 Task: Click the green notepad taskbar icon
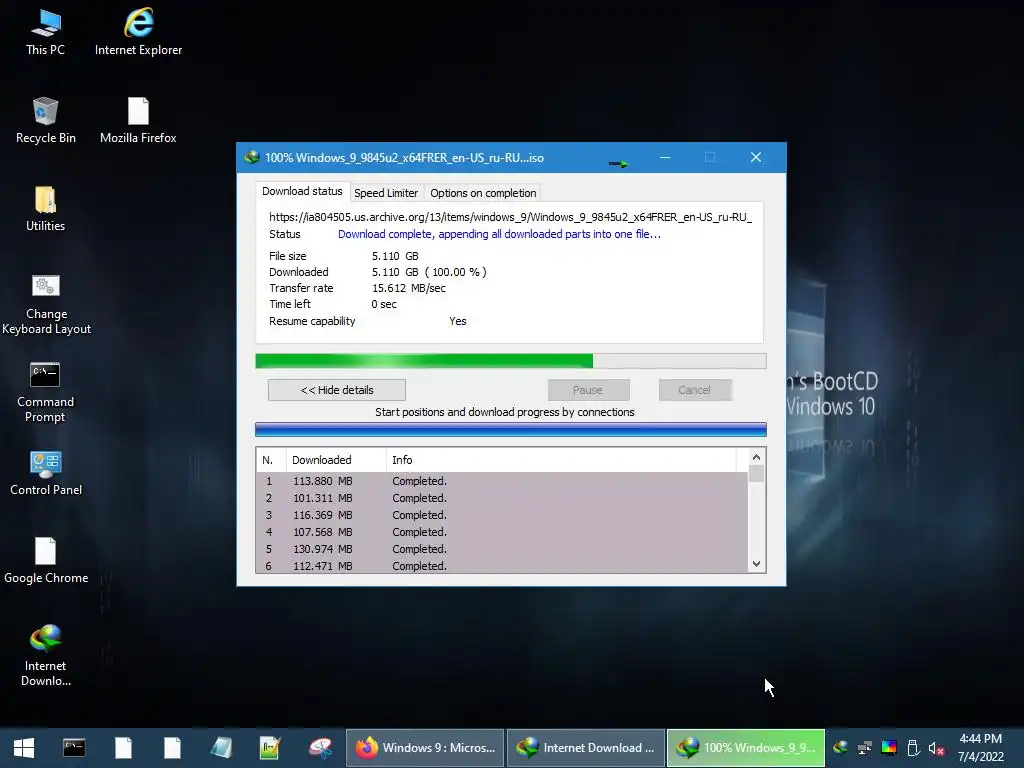[x=270, y=748]
